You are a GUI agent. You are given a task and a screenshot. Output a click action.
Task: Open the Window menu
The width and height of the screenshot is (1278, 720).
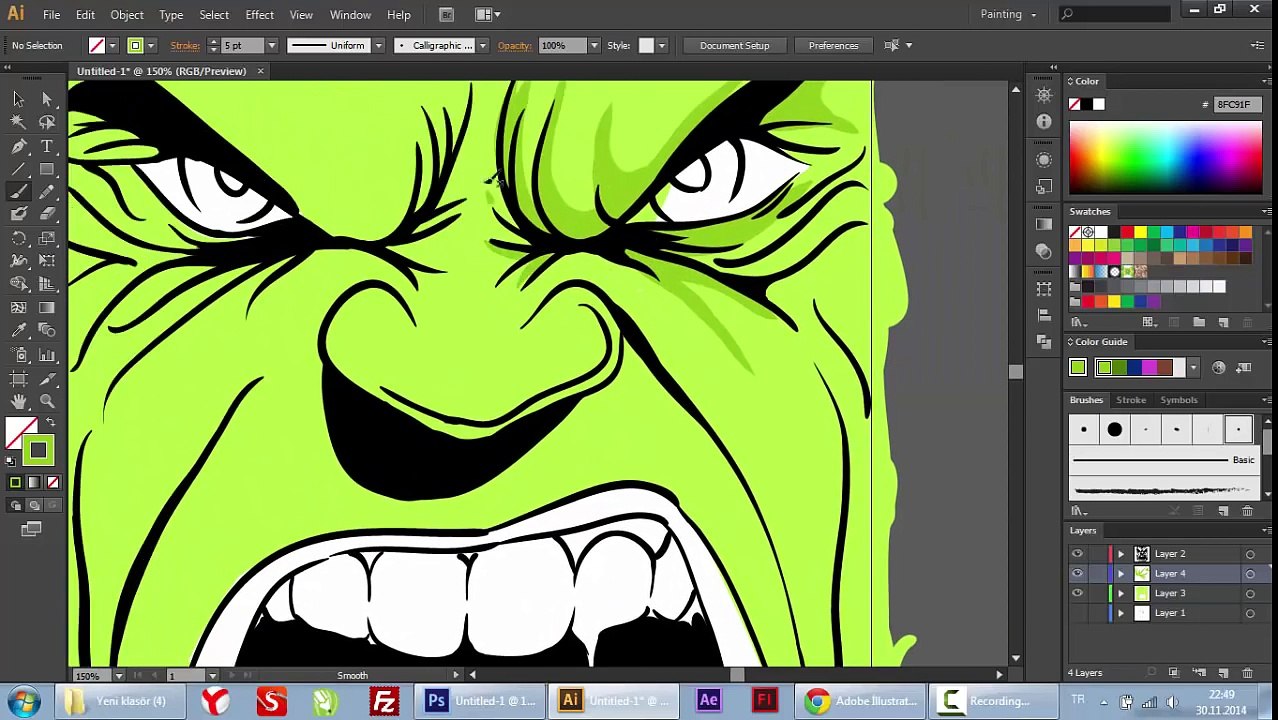pos(350,15)
